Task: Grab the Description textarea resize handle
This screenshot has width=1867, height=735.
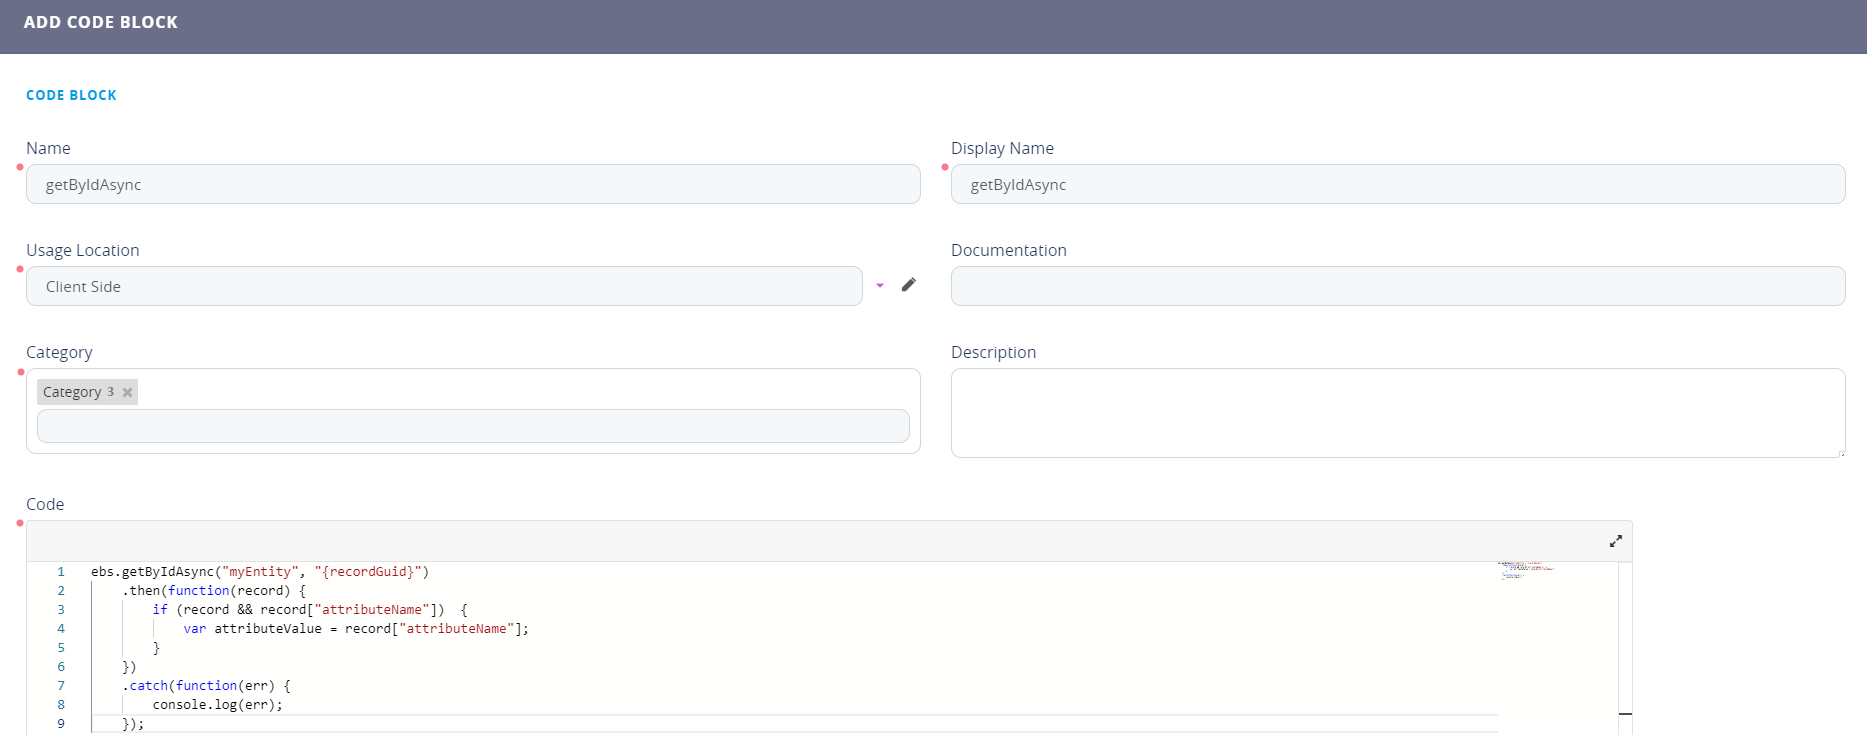Action: [x=1841, y=454]
